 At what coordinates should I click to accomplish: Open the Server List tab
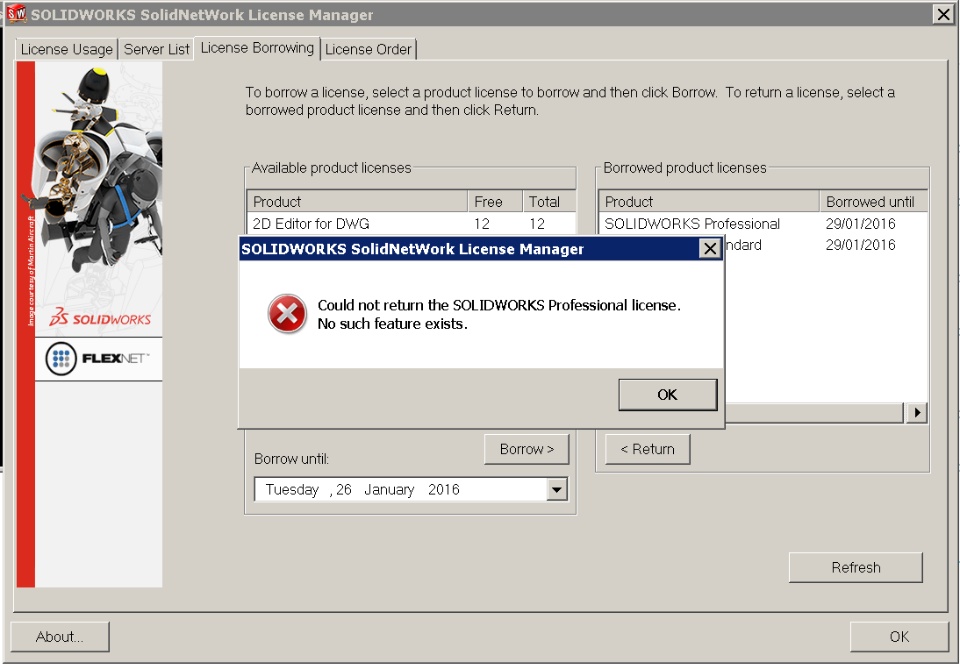click(156, 49)
